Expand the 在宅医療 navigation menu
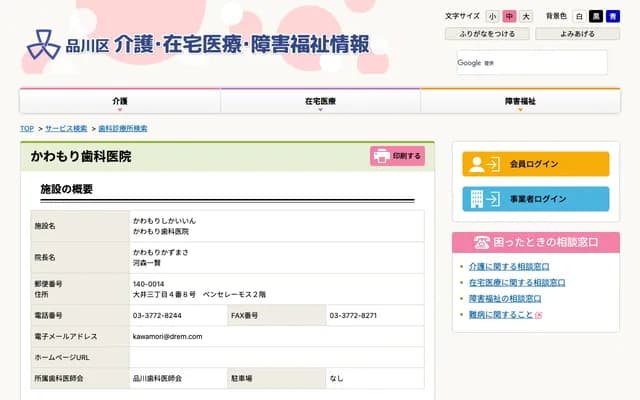Image resolution: width=640 pixels, height=400 pixels. tap(320, 102)
